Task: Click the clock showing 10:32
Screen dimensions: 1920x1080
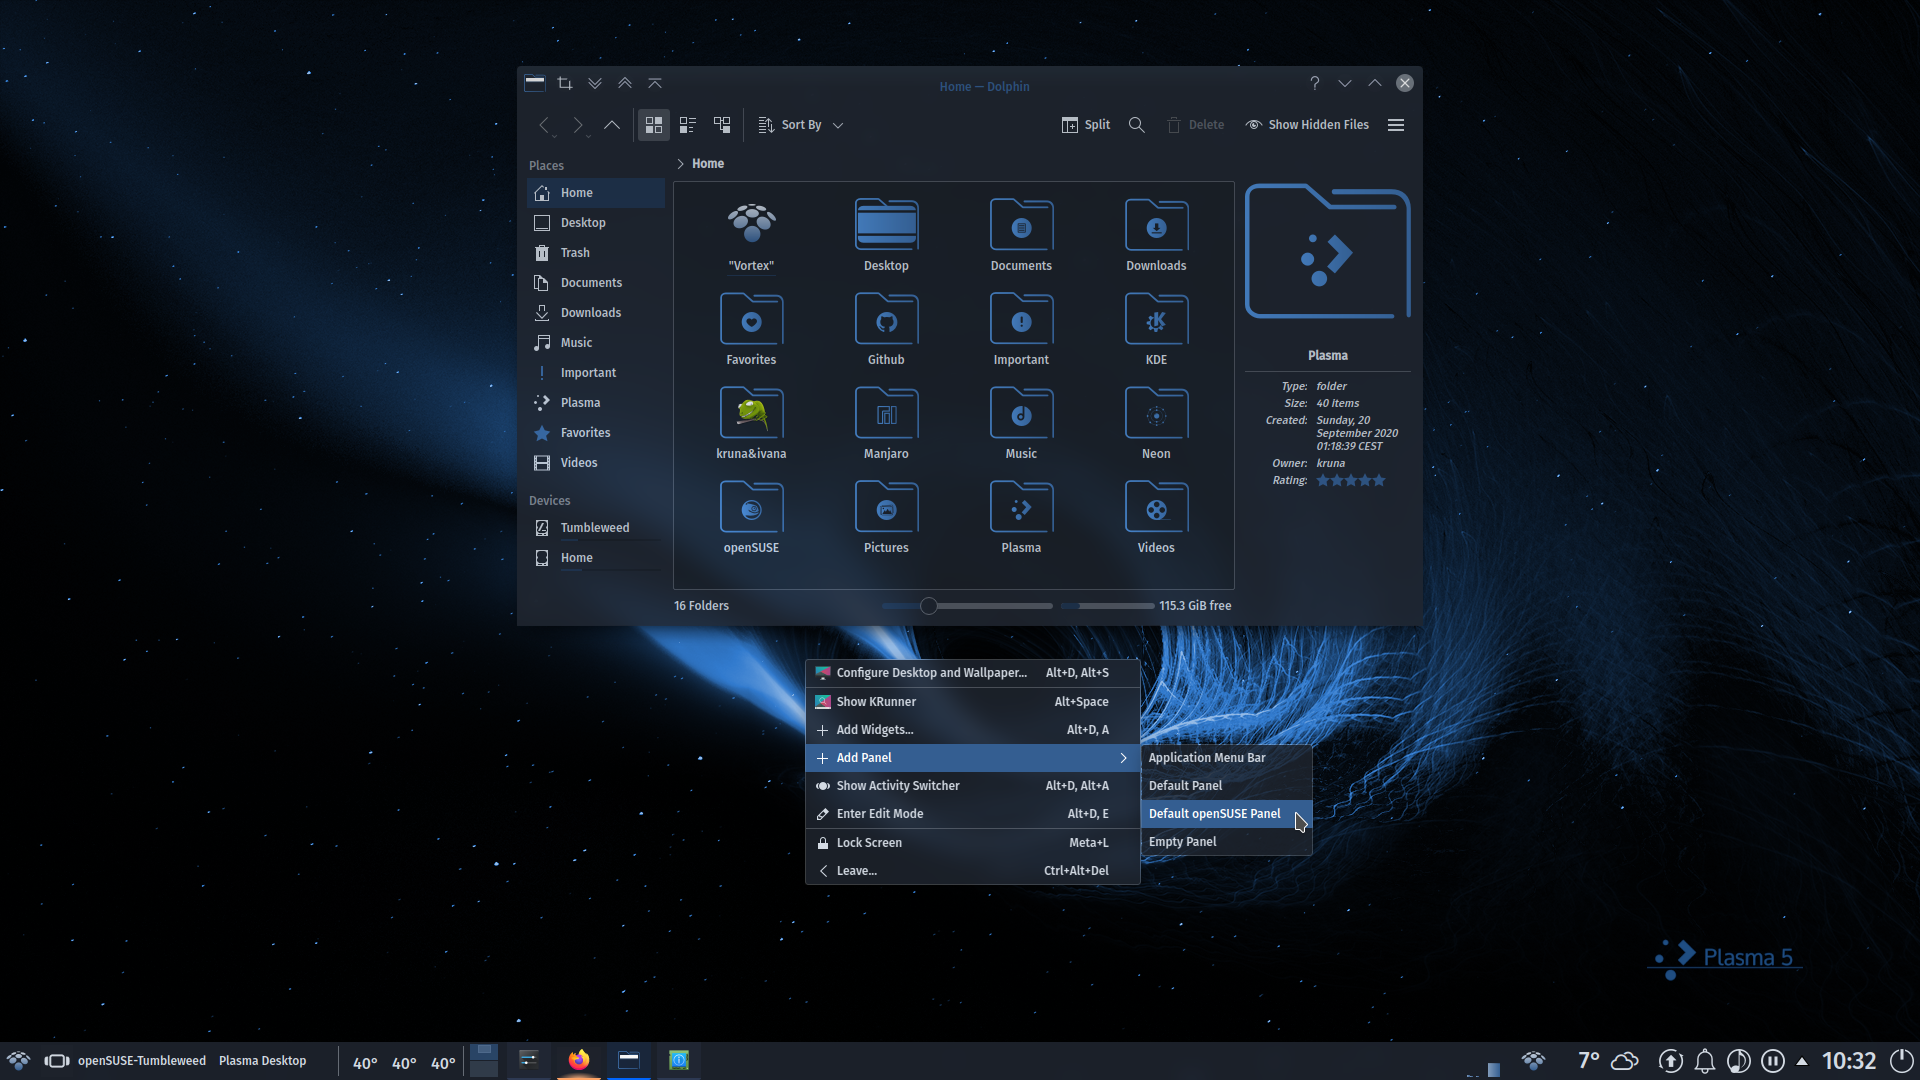Action: click(1849, 1061)
